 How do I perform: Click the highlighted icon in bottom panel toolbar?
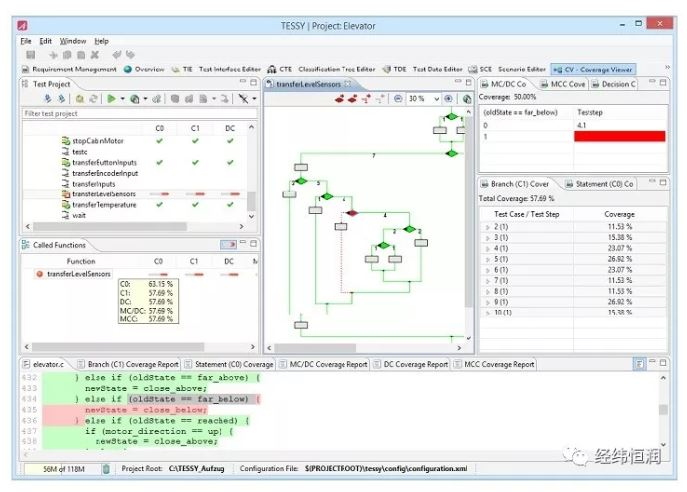[x=639, y=364]
